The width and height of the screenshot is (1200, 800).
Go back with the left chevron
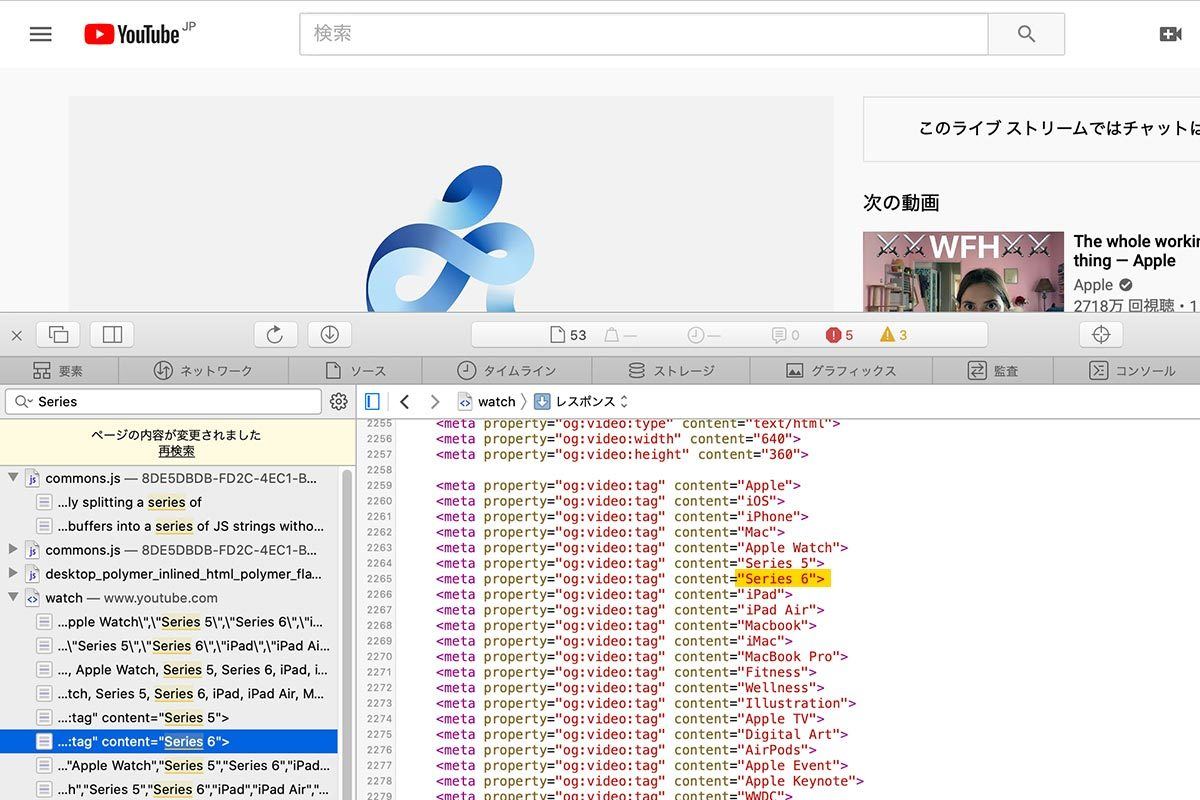(x=404, y=401)
